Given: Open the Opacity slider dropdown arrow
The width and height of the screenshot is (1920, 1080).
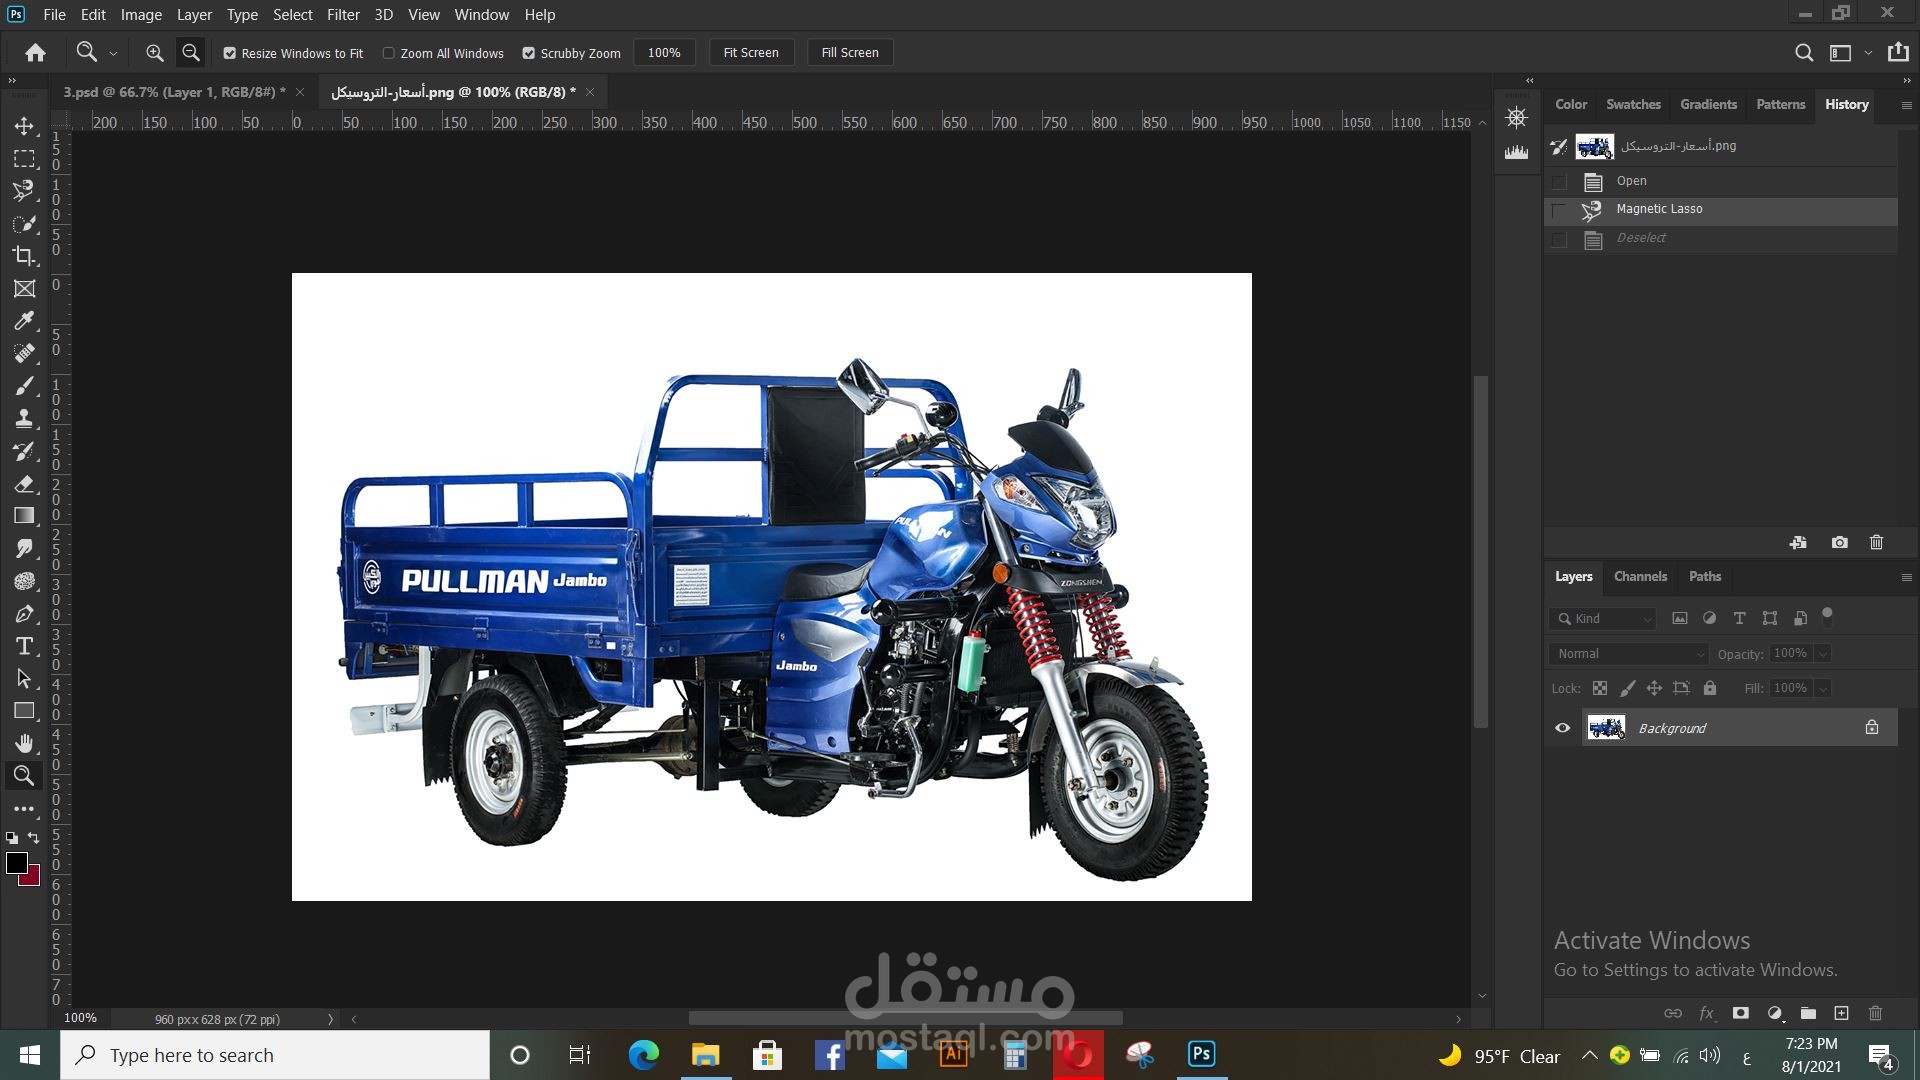Looking at the screenshot, I should 1823,654.
